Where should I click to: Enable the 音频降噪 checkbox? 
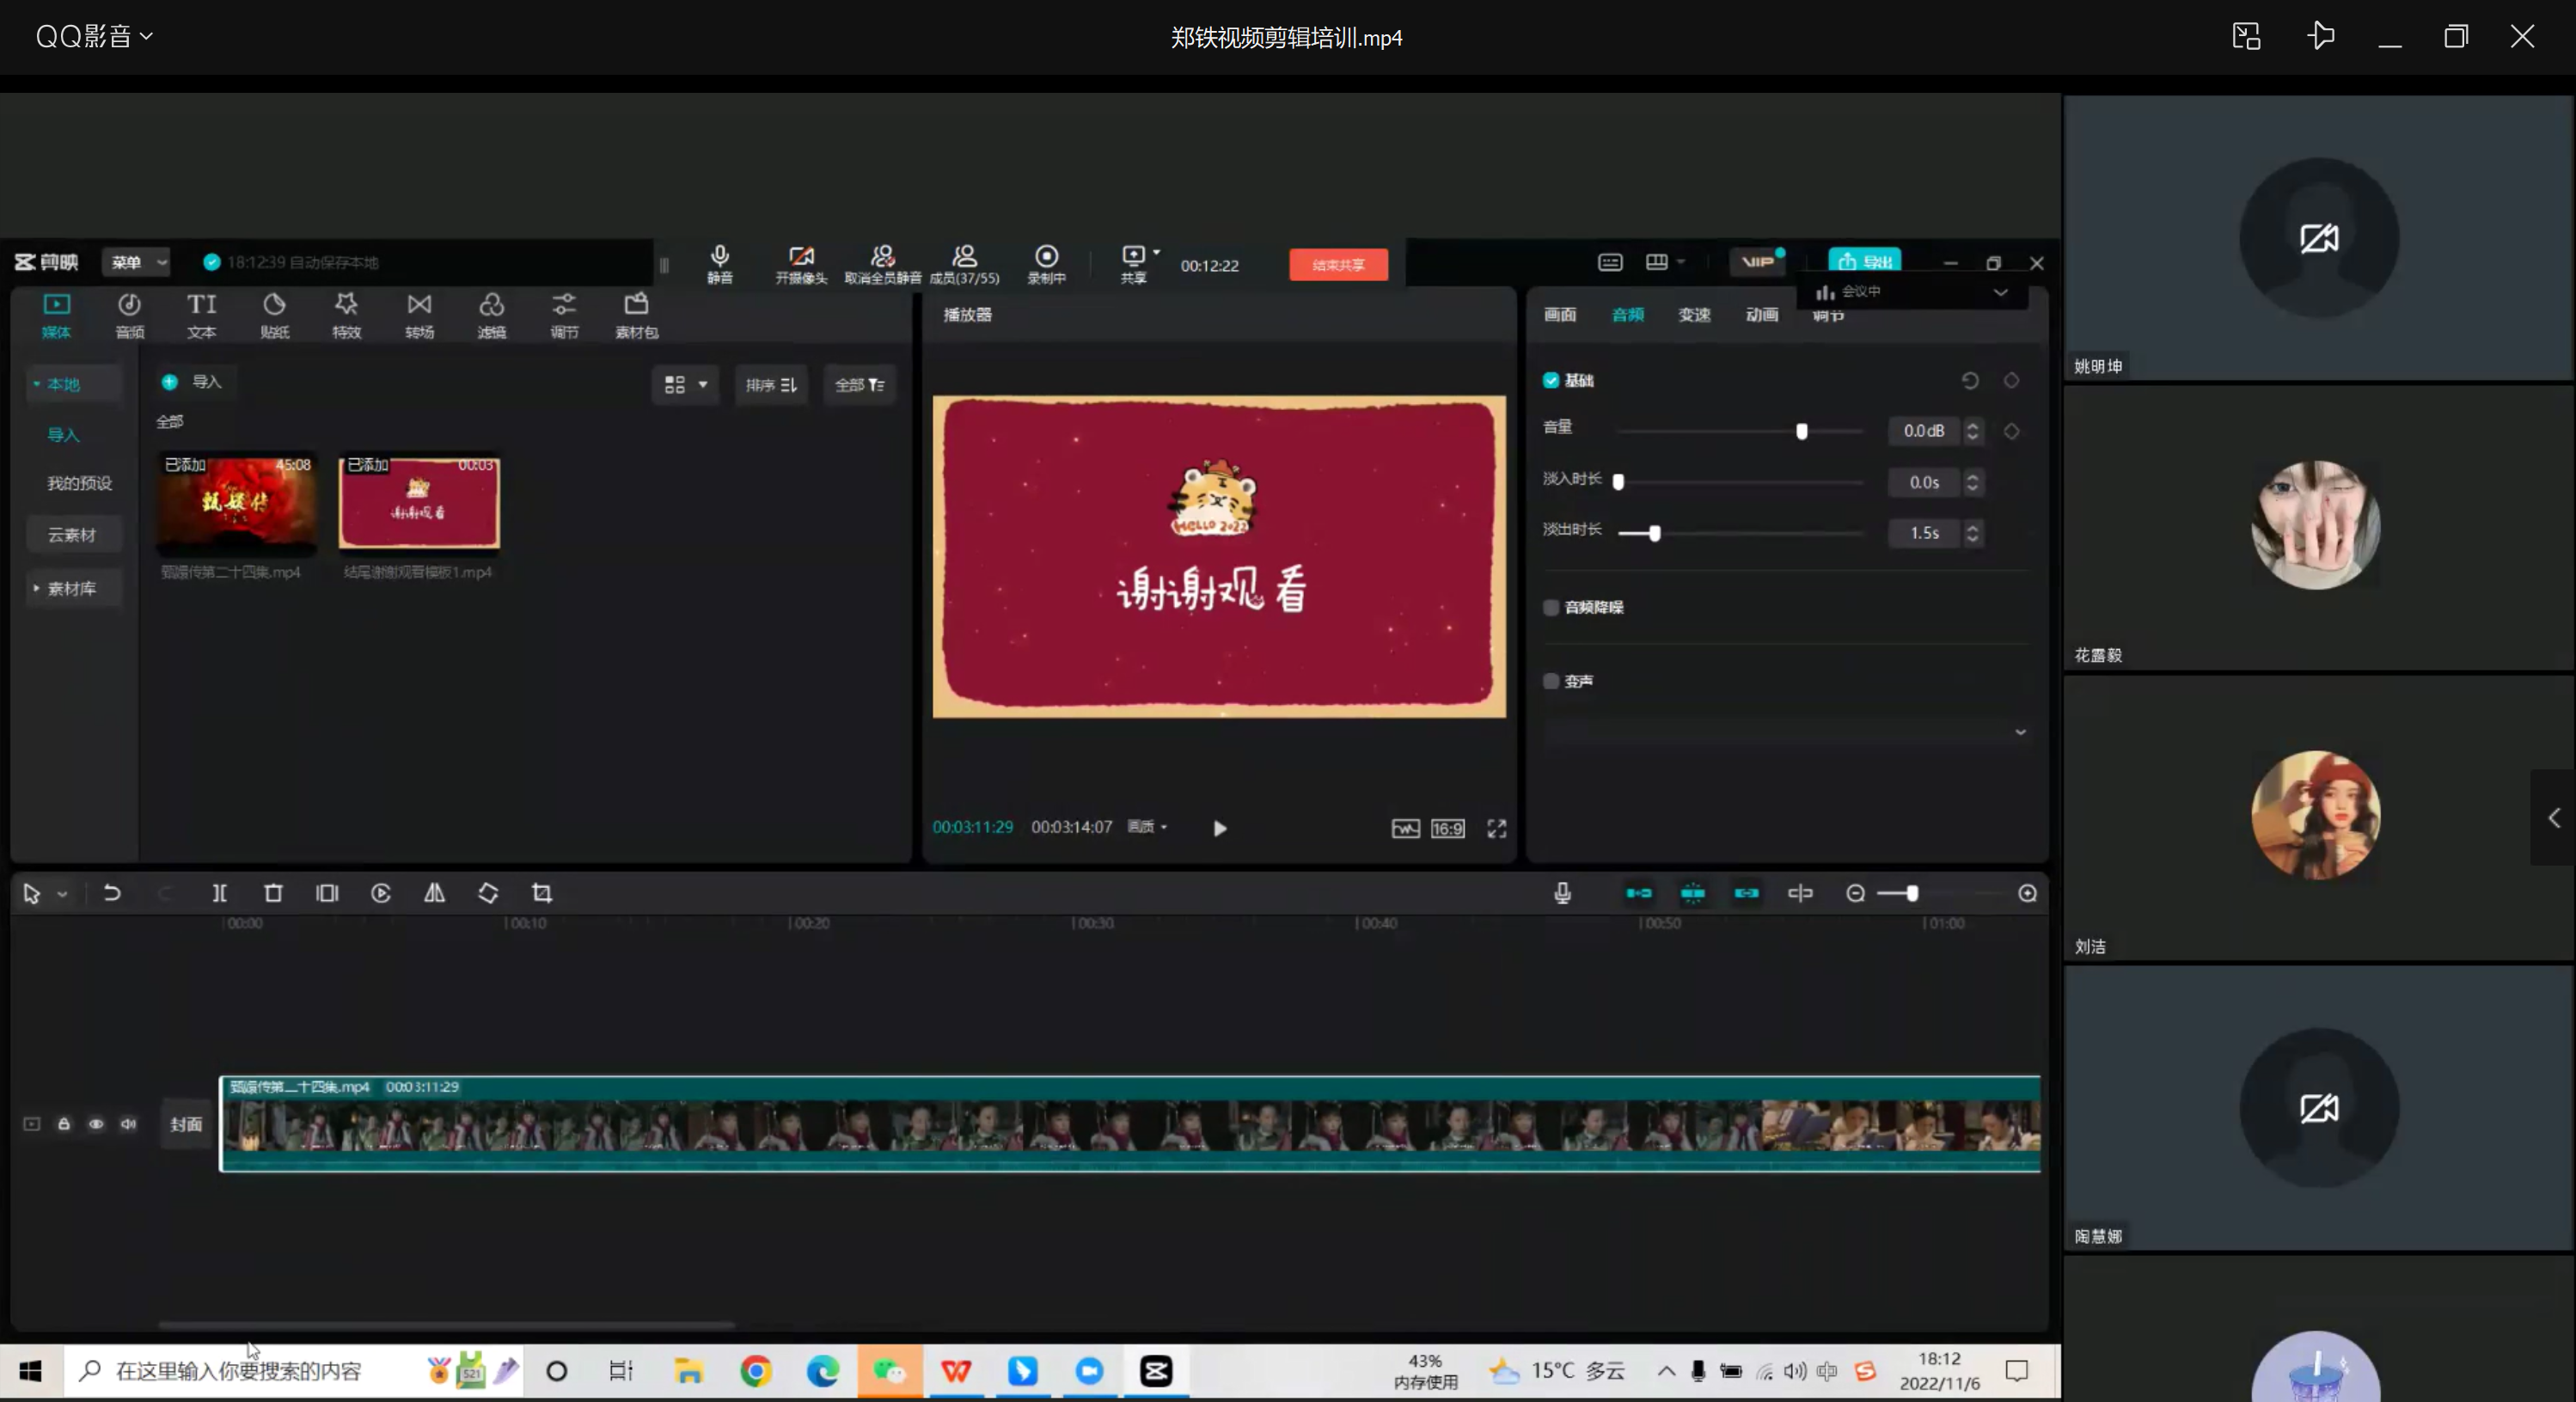1551,607
